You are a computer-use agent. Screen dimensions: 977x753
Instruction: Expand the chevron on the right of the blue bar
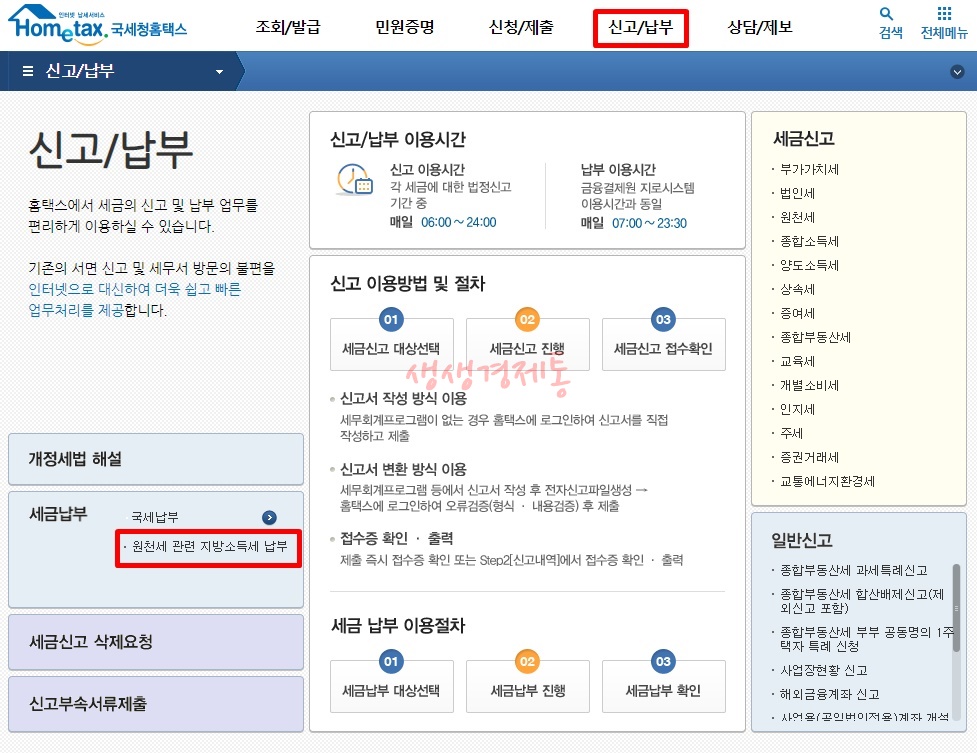957,71
